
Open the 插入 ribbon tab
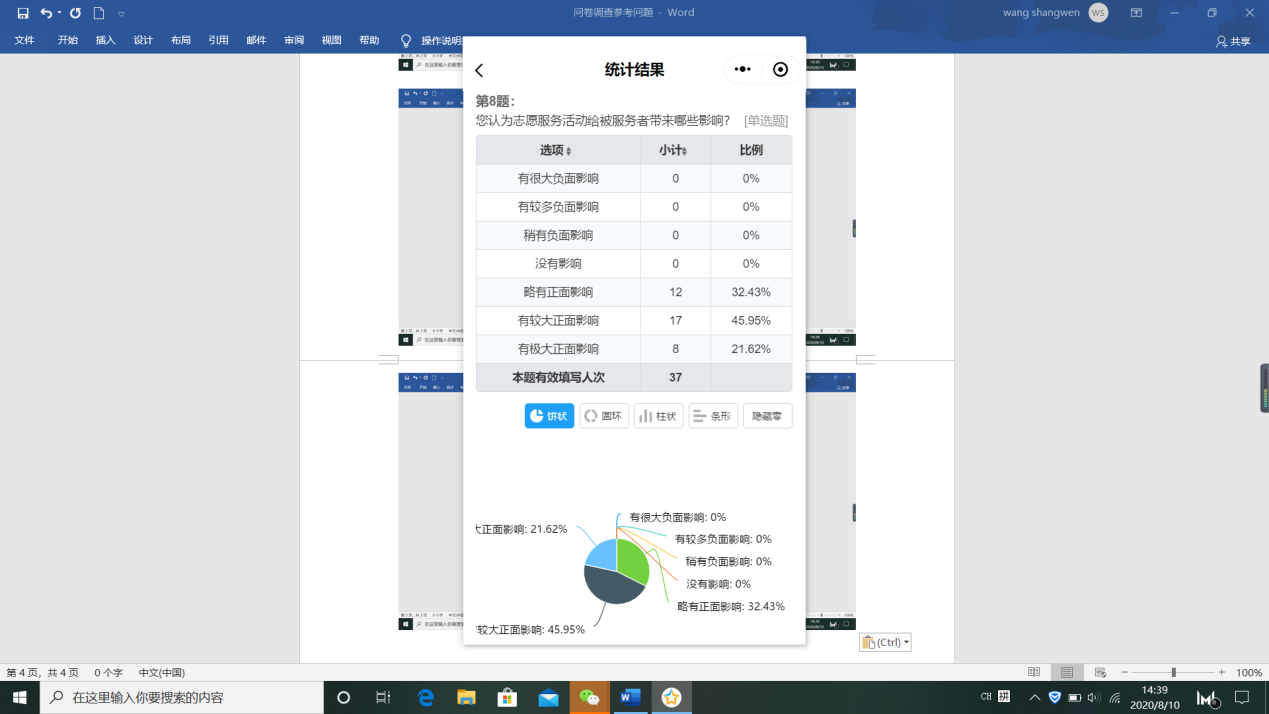pos(105,40)
